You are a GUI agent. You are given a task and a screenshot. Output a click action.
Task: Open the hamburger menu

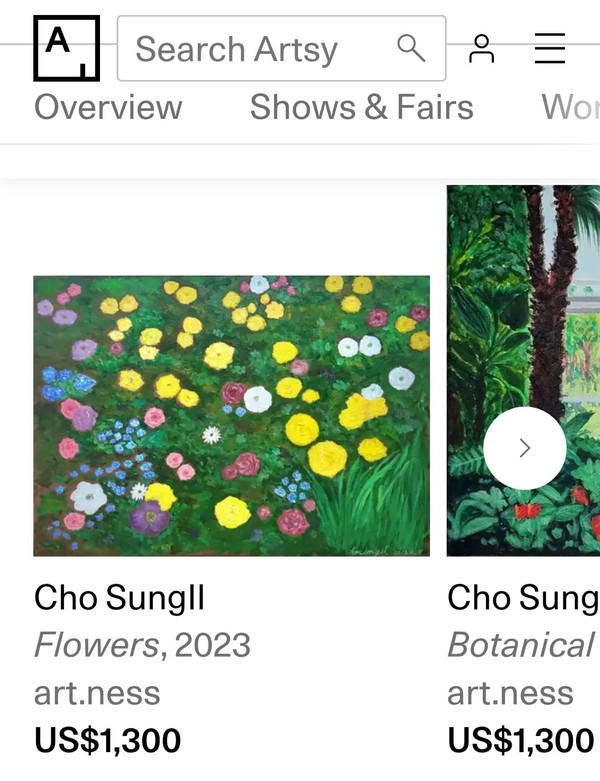[549, 48]
